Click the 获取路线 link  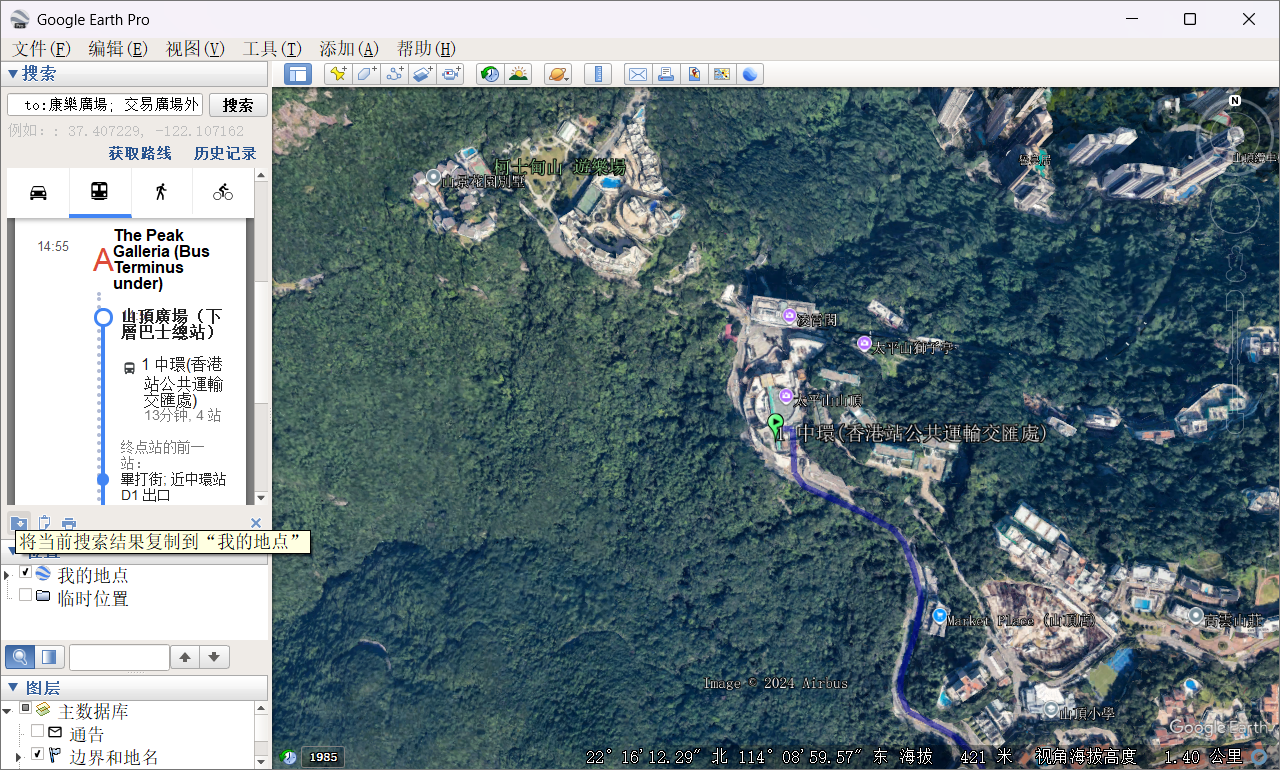tap(140, 153)
